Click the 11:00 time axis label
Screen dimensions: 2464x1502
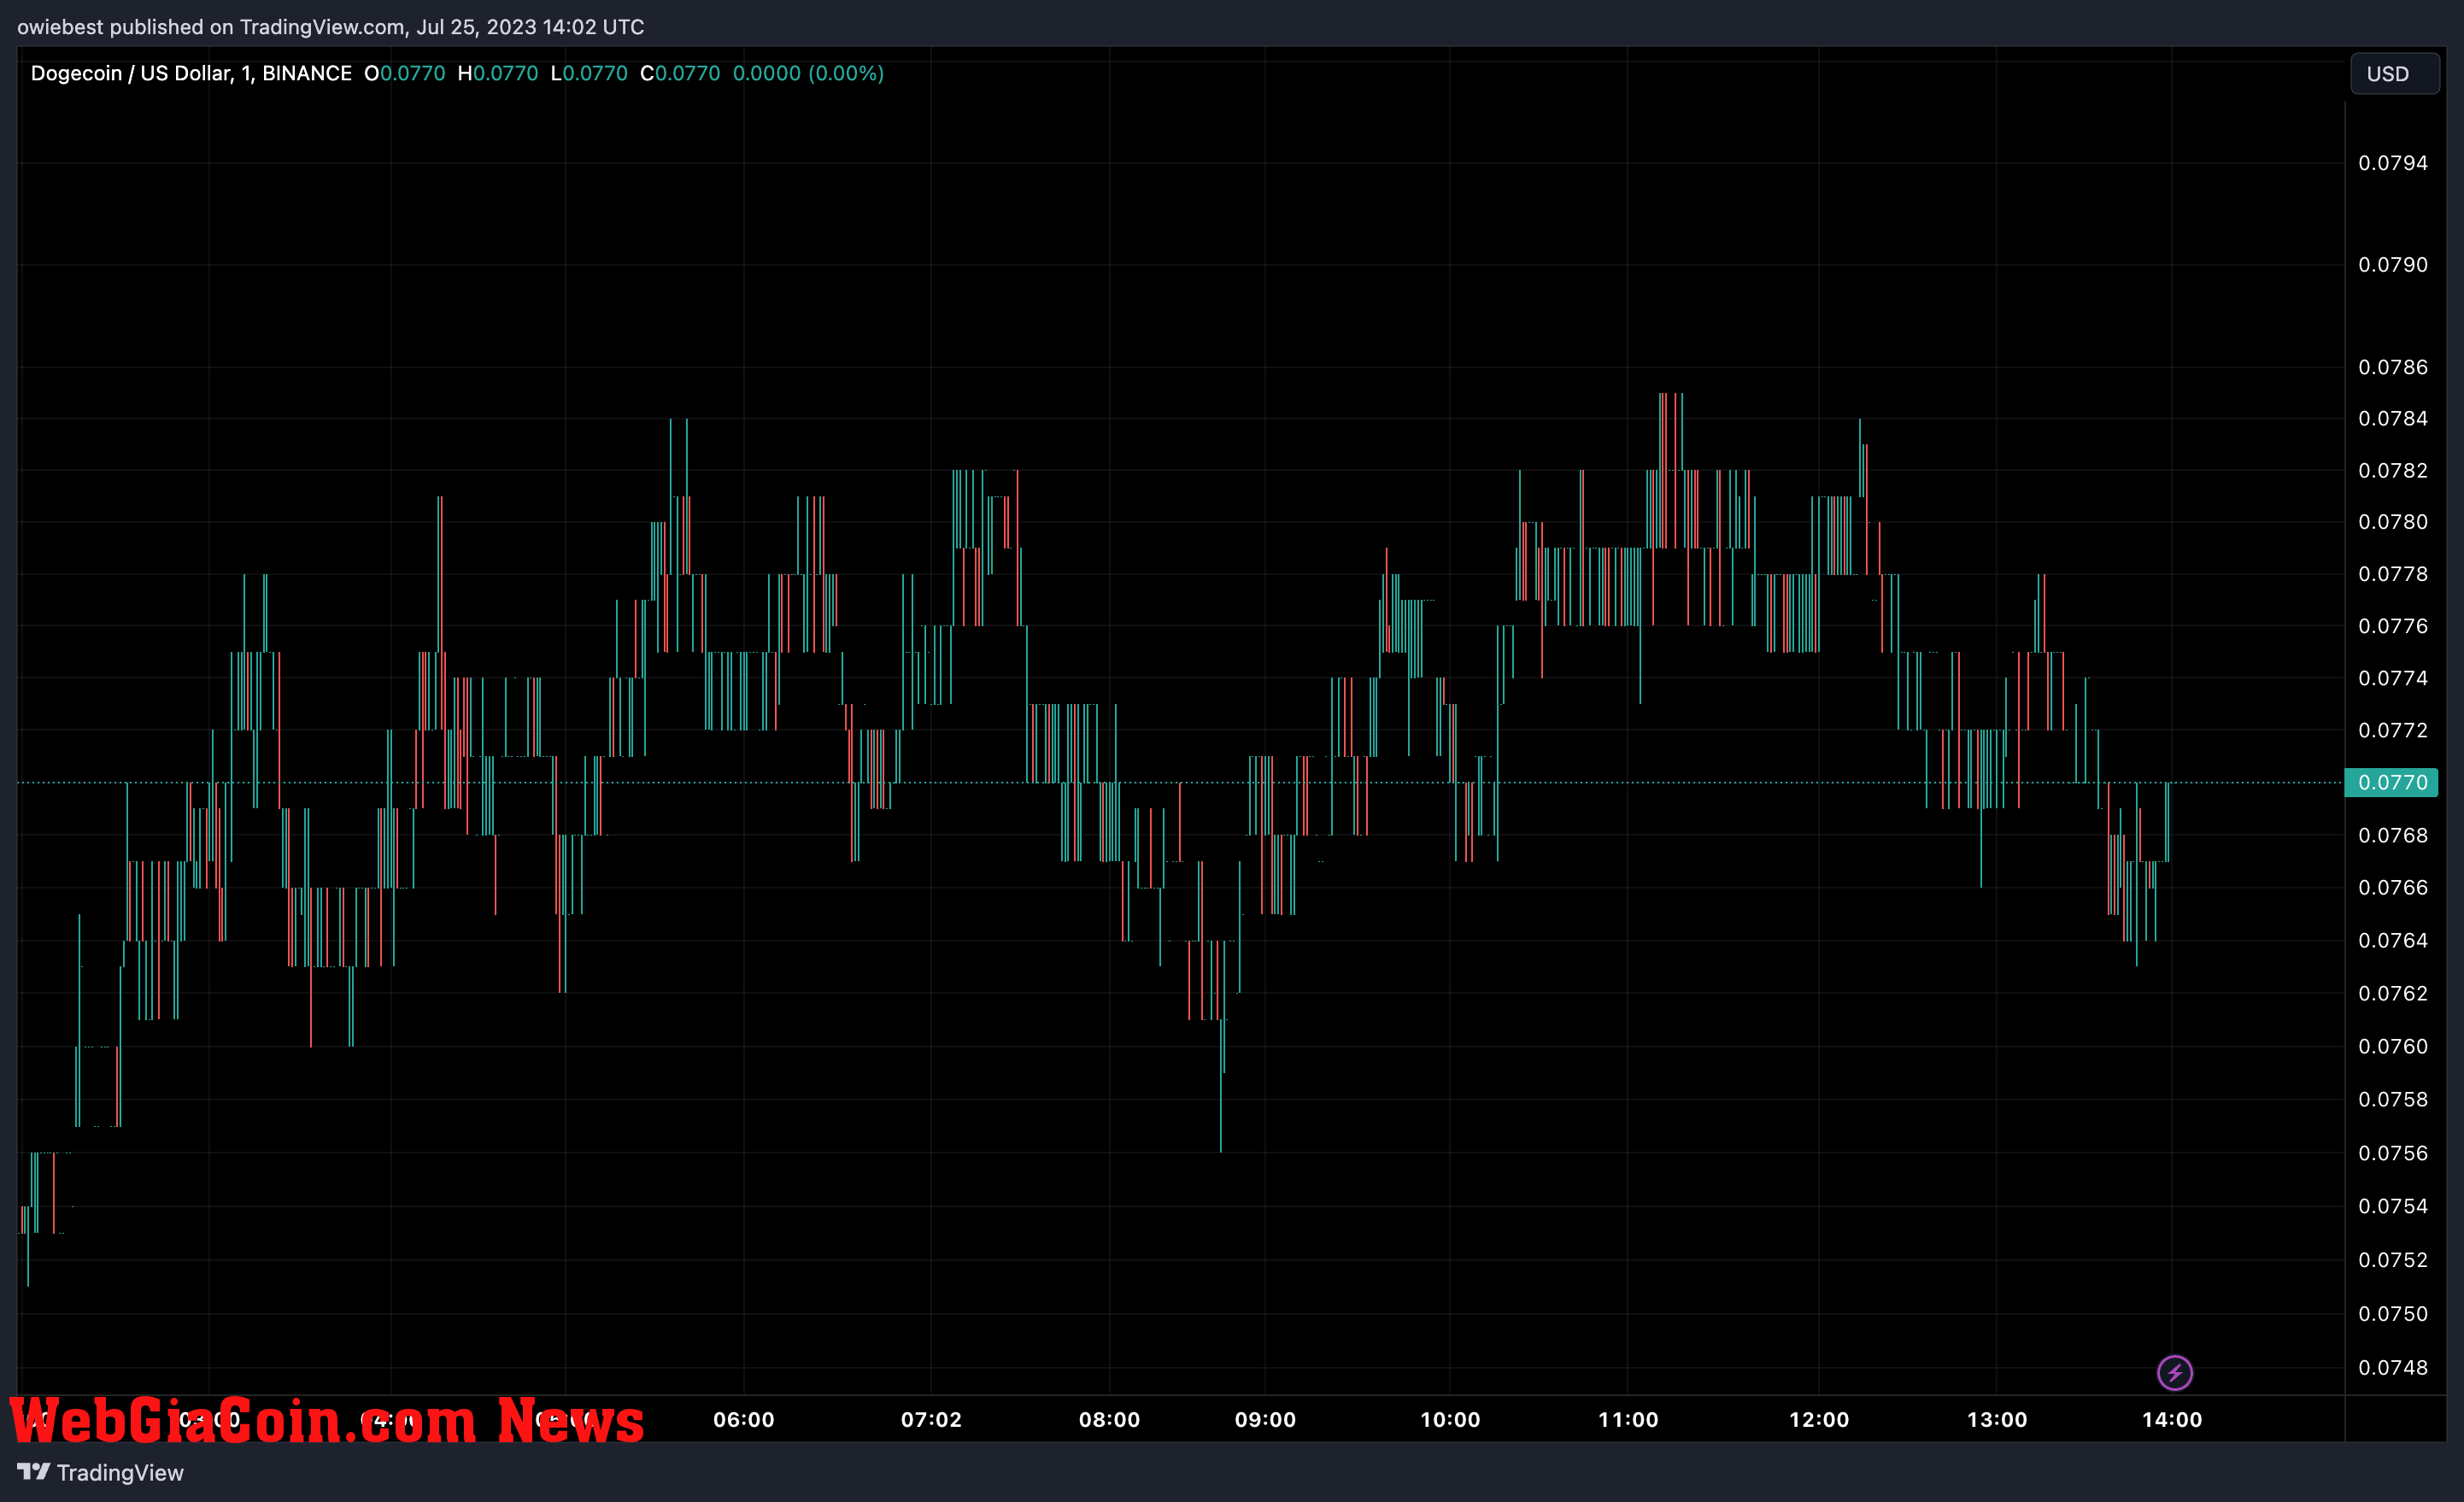(x=1628, y=1419)
